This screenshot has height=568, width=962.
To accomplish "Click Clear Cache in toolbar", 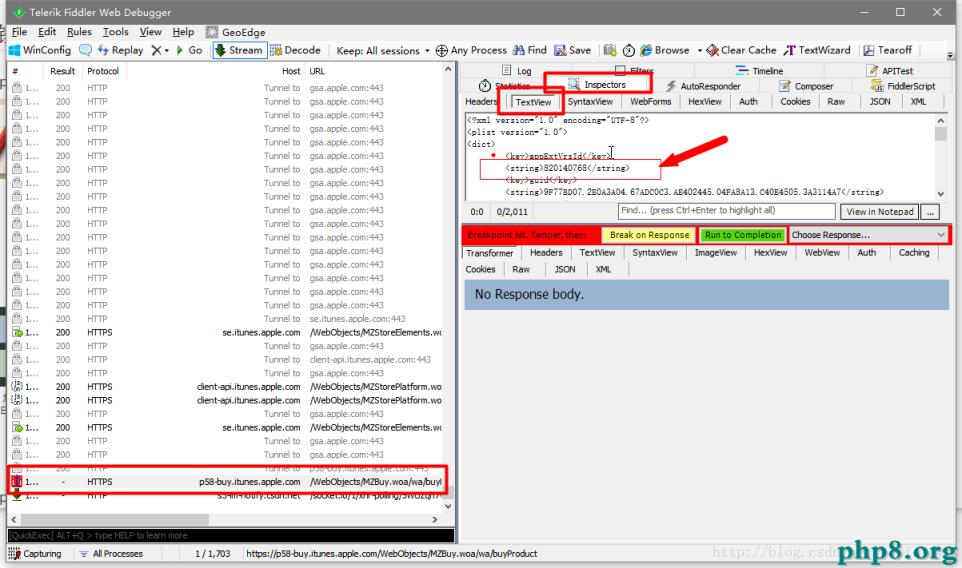I will [x=741, y=50].
